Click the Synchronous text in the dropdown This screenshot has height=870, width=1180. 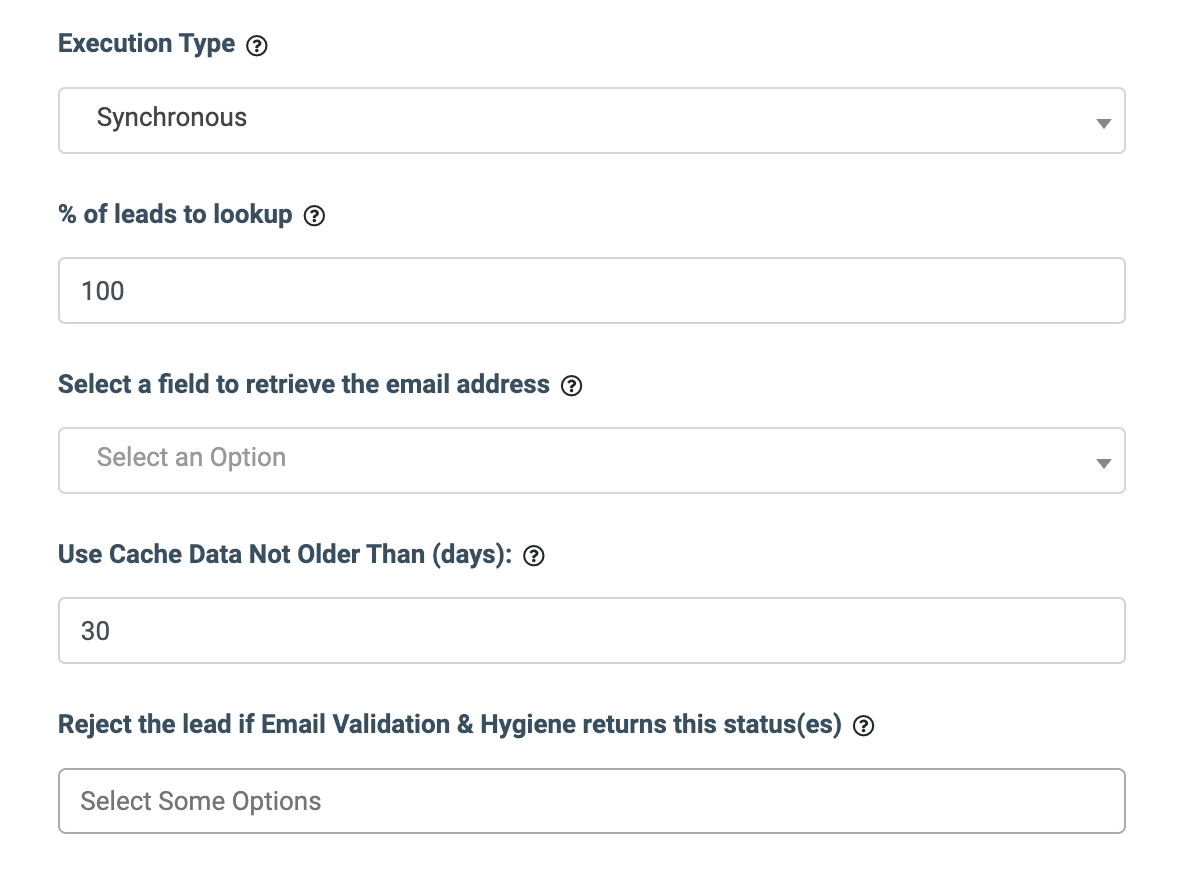pyautogui.click(x=172, y=118)
